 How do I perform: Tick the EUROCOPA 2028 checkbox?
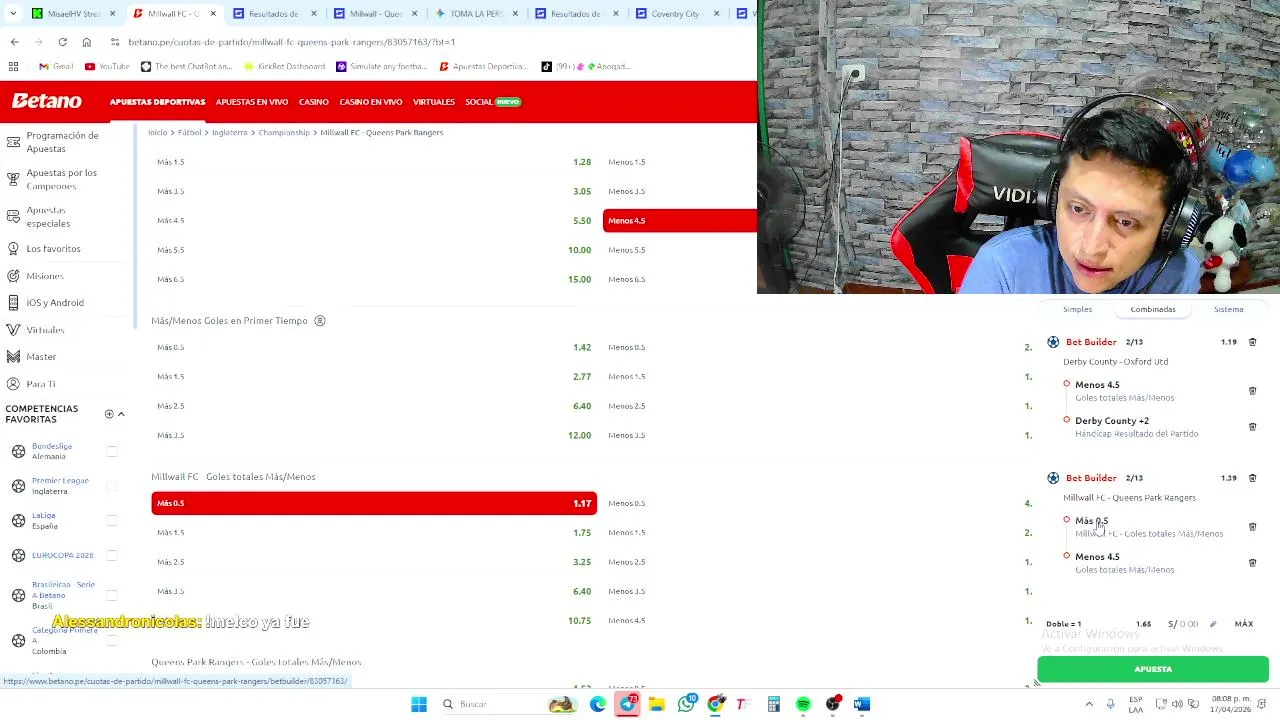pyautogui.click(x=112, y=555)
